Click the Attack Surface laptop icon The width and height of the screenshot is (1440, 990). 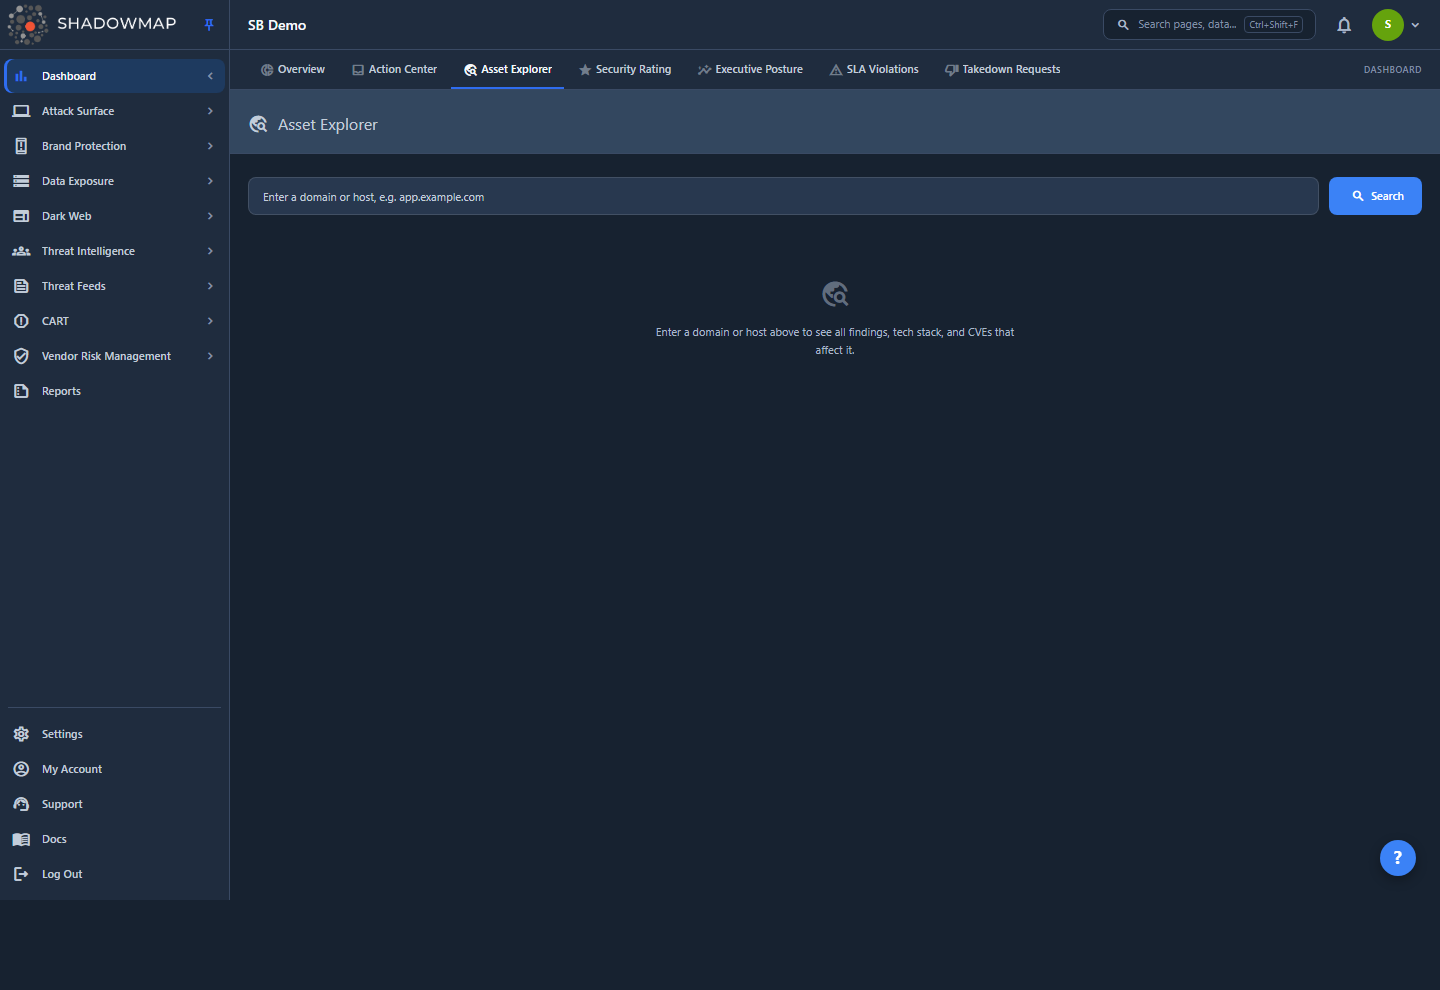[21, 111]
